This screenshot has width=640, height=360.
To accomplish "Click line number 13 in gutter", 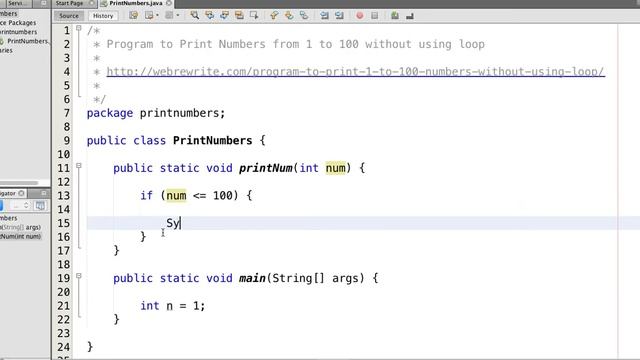I will (63, 196).
